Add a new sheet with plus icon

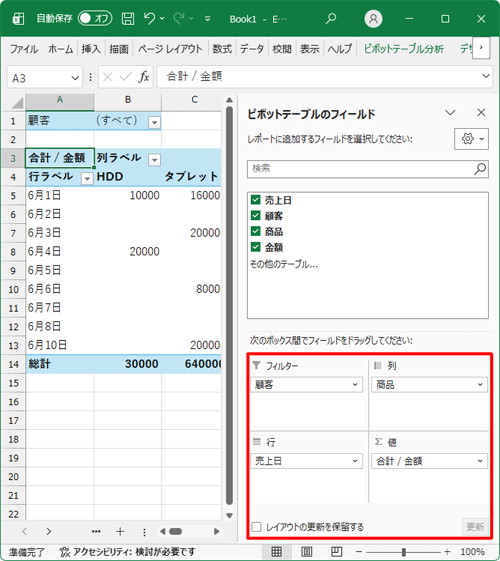click(x=120, y=532)
